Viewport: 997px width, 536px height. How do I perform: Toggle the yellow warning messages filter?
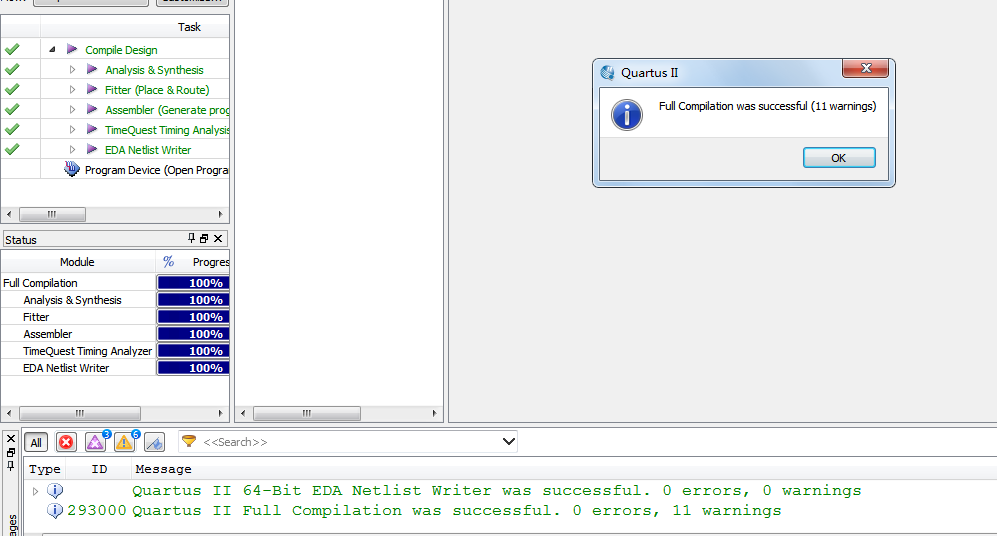125,442
